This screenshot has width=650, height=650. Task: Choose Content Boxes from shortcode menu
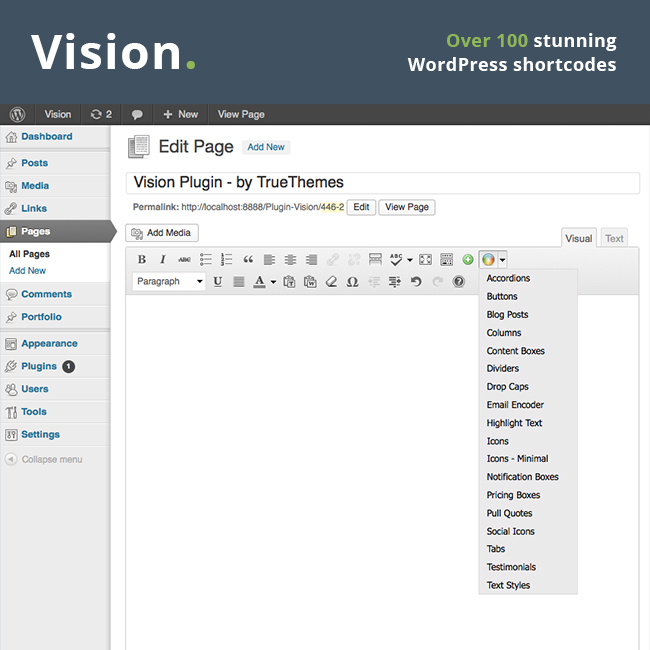click(515, 351)
